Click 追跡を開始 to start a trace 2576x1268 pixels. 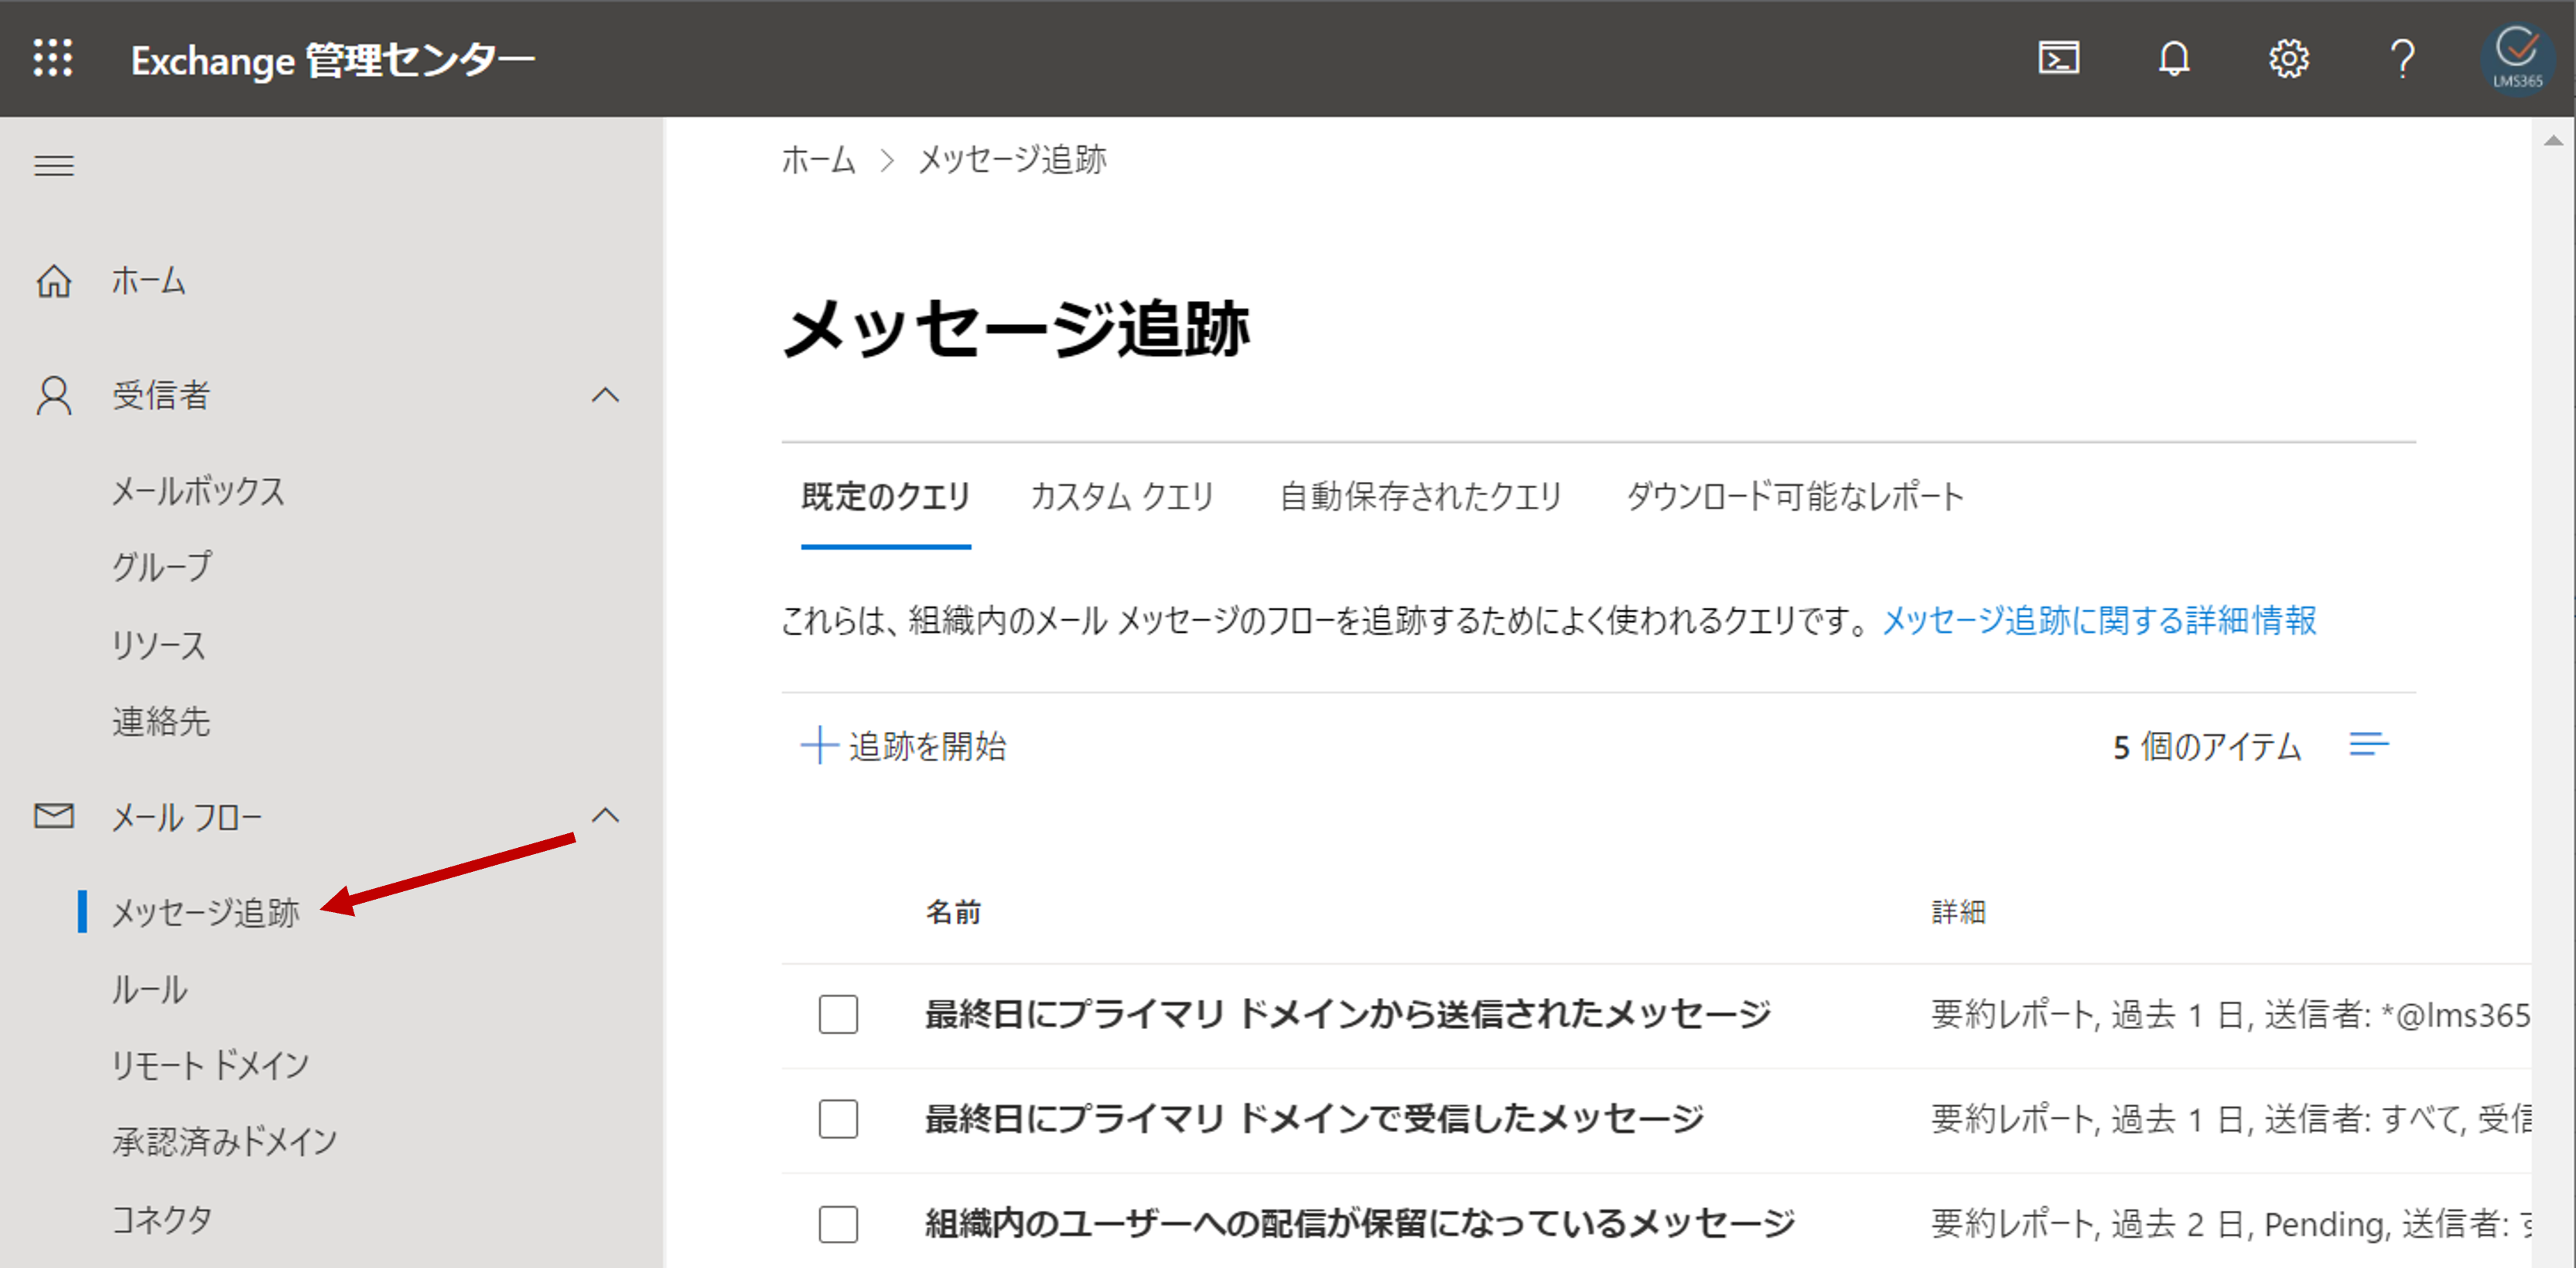[904, 746]
